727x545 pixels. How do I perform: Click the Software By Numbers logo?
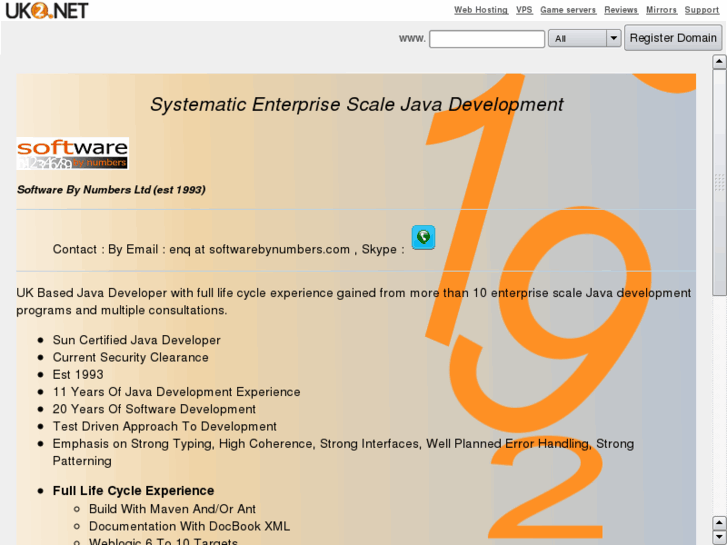pyautogui.click(x=72, y=154)
